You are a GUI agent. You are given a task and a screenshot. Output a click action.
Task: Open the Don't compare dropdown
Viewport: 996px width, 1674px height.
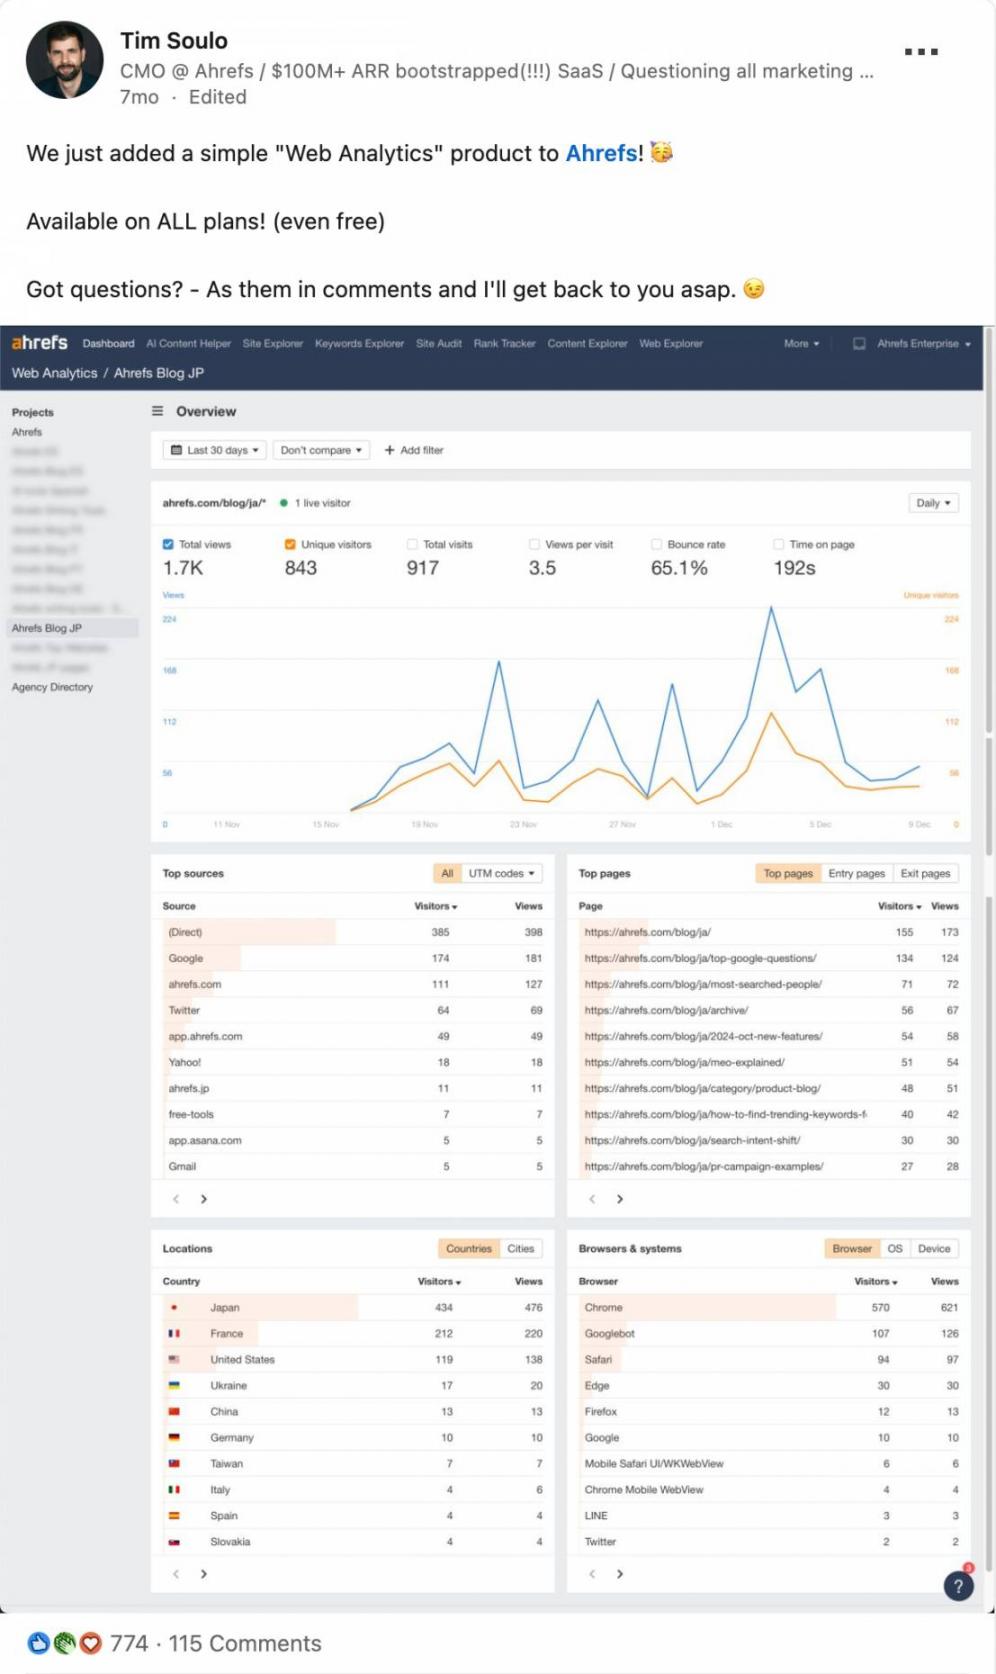(321, 450)
